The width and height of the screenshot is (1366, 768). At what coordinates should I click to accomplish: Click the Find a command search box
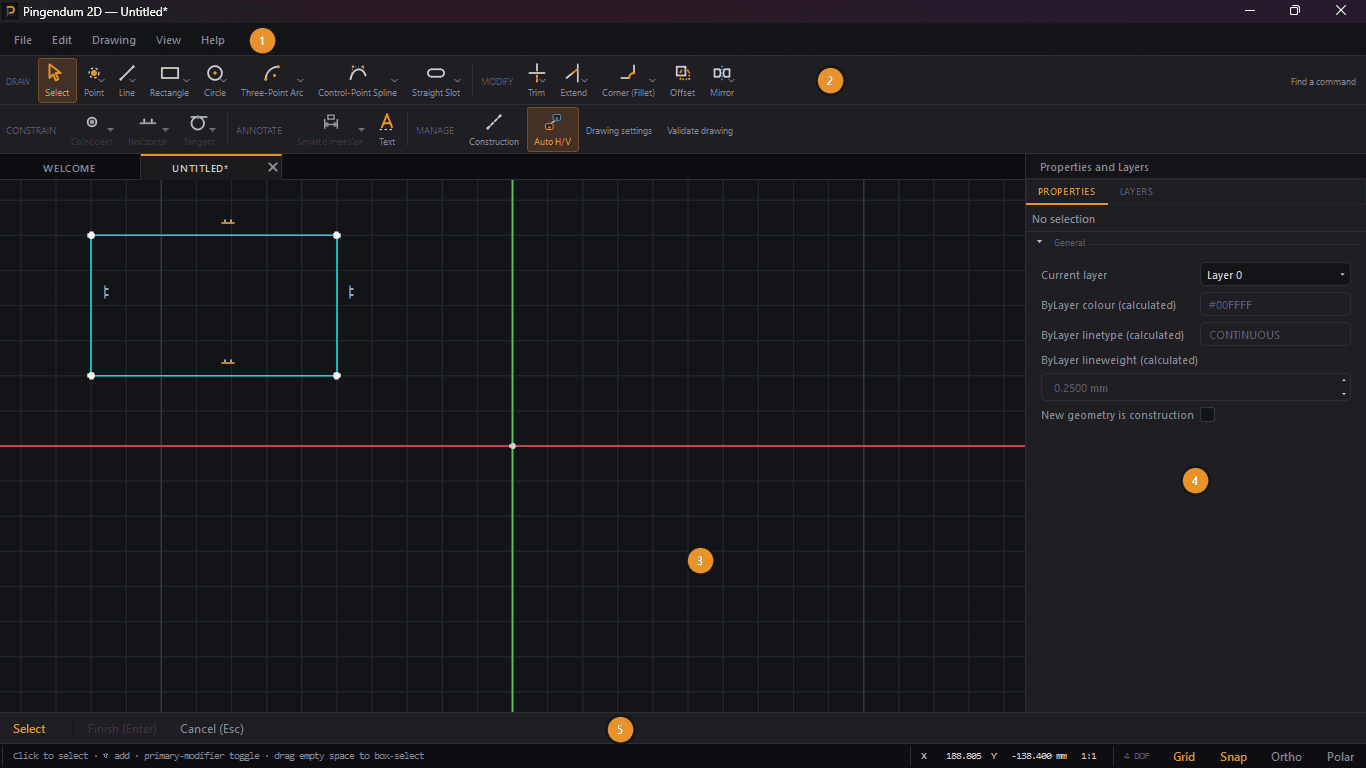(x=1323, y=82)
